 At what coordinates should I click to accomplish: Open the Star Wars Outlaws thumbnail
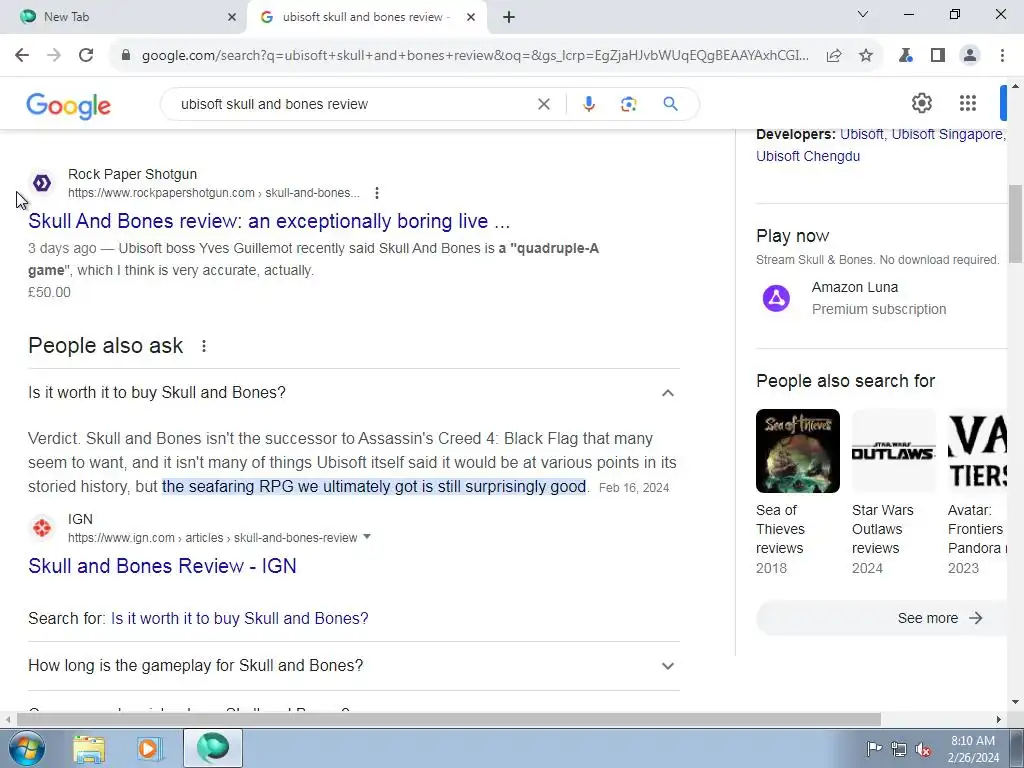(x=893, y=451)
